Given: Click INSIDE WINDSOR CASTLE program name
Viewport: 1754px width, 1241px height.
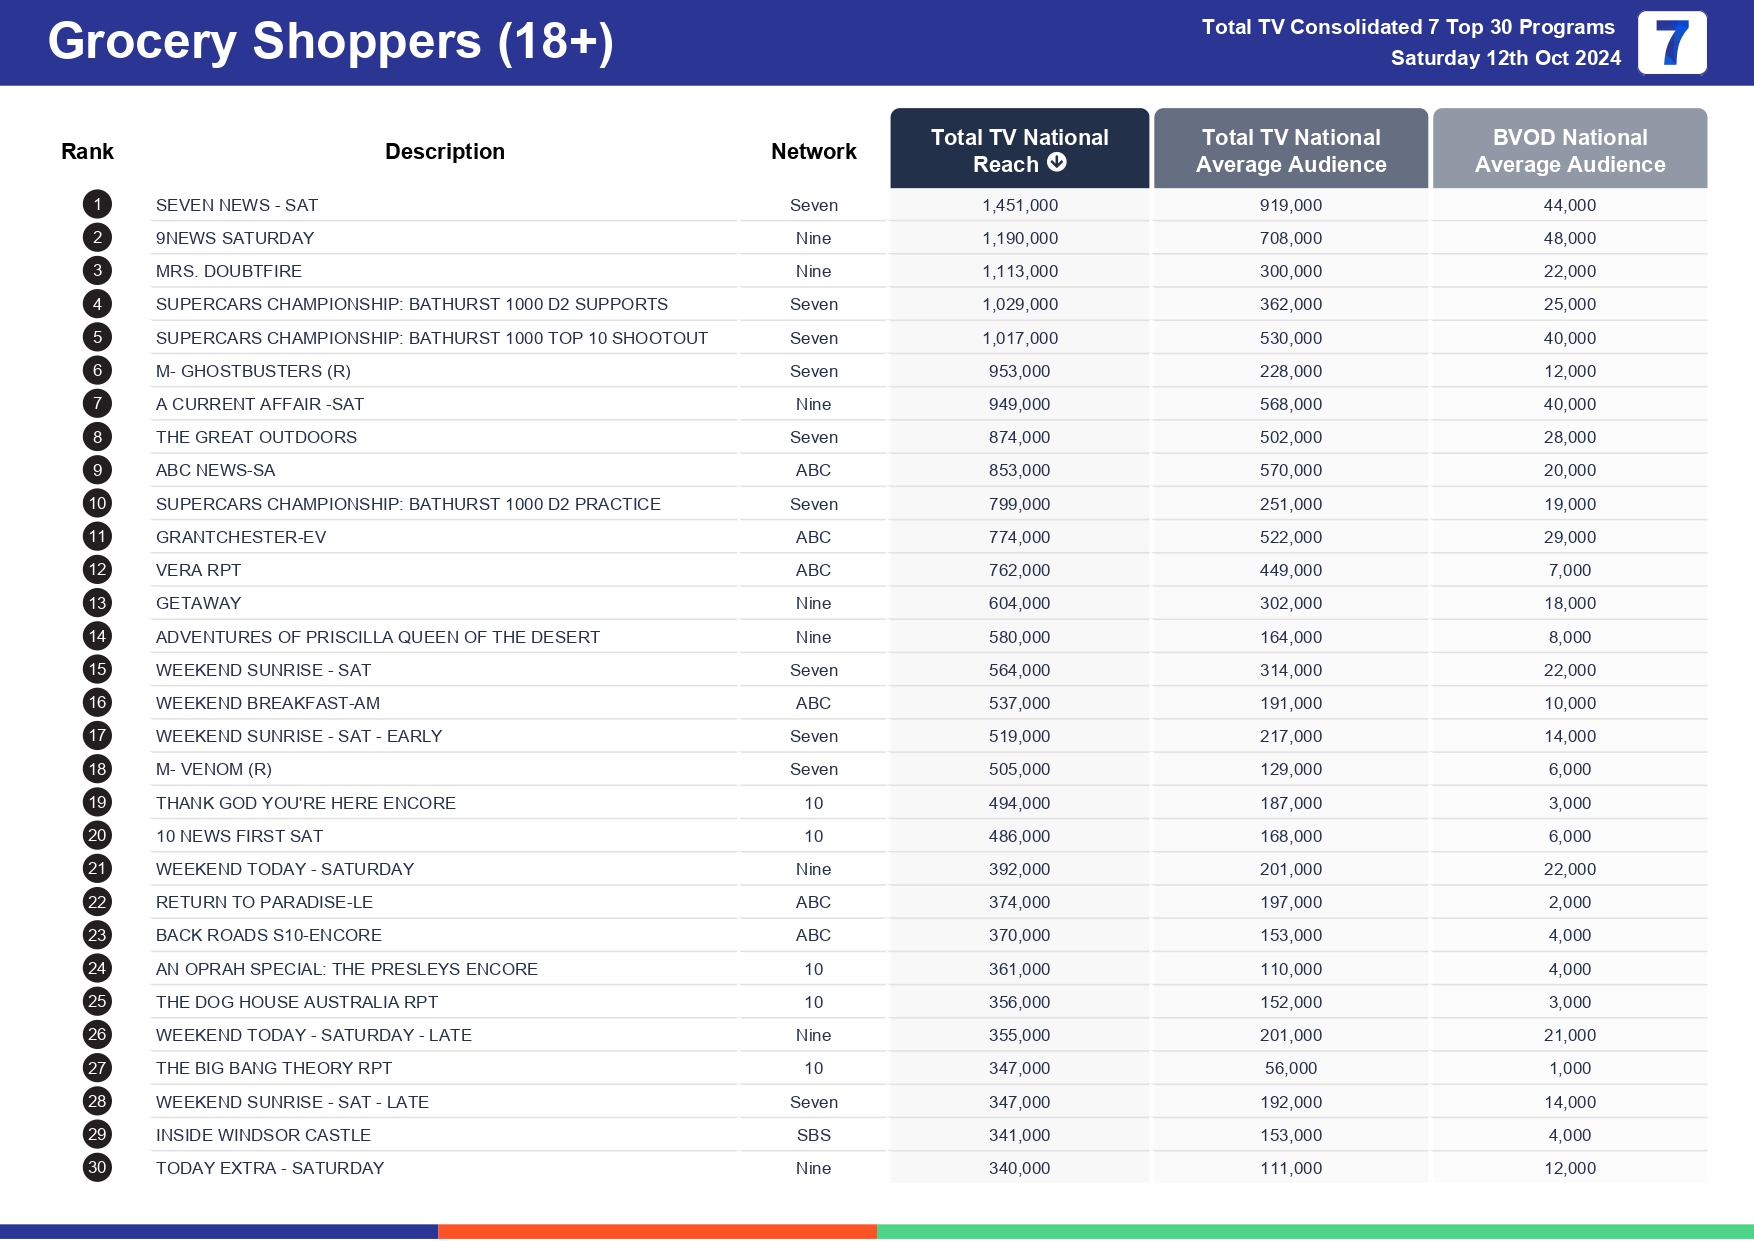Looking at the screenshot, I should click(263, 1136).
